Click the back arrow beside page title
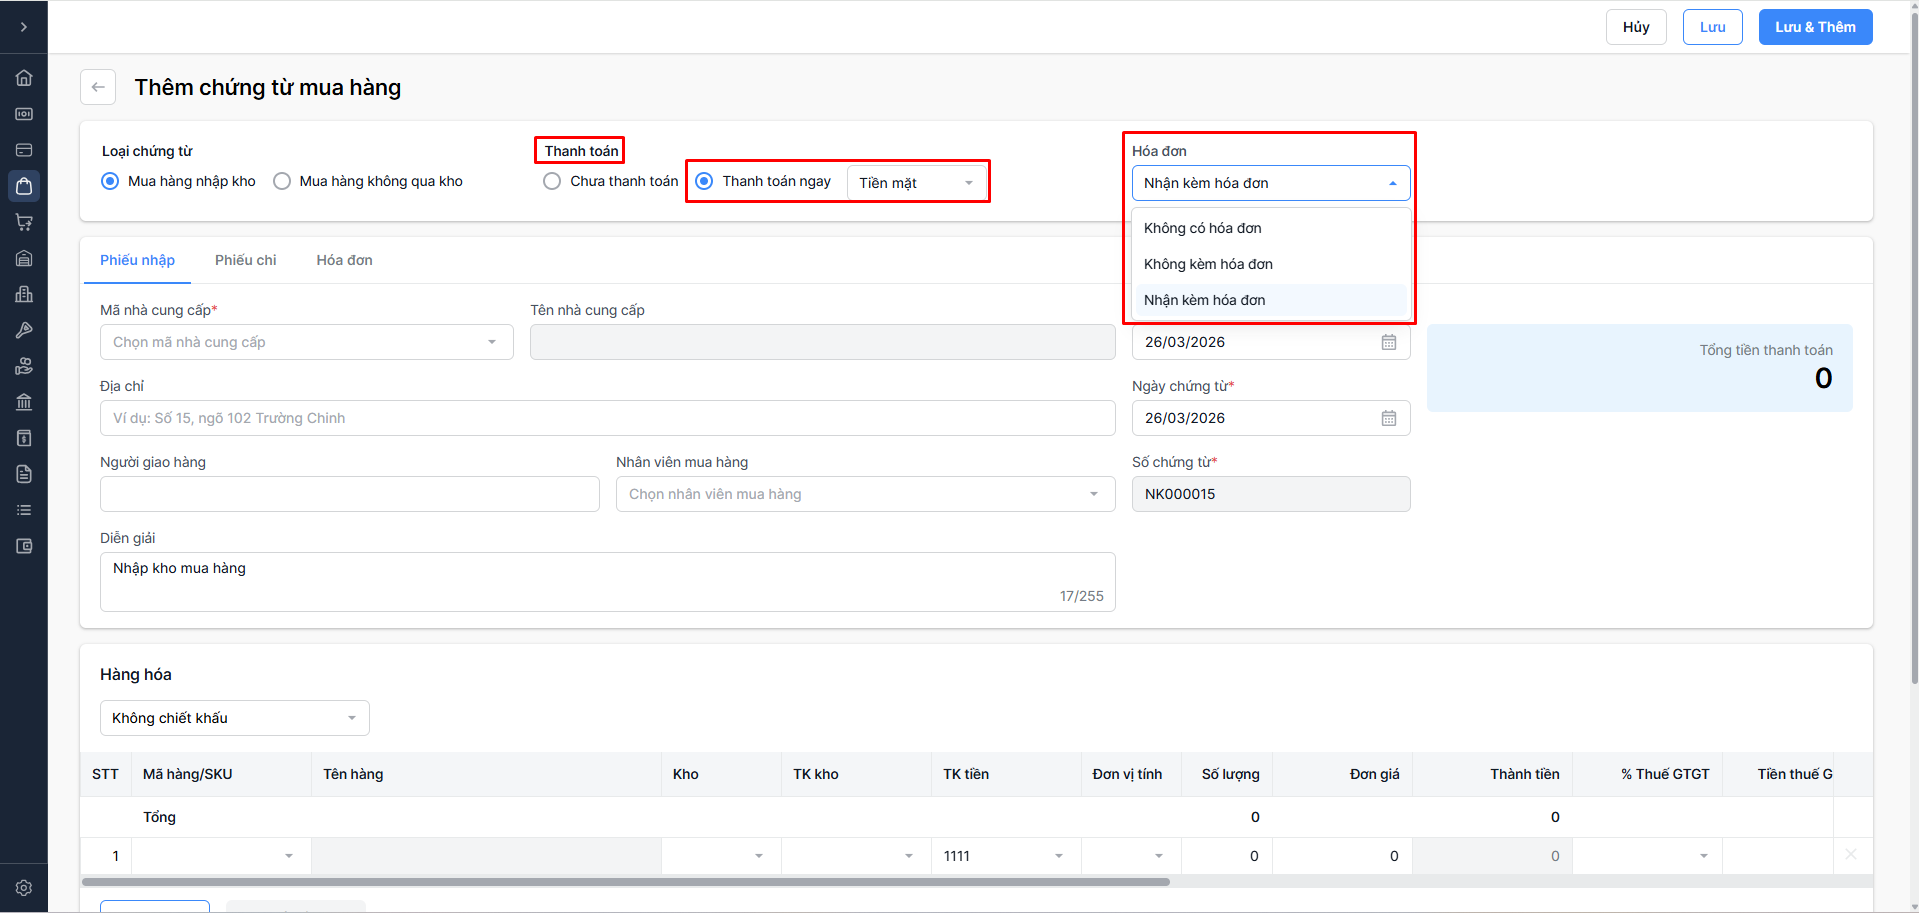The image size is (1919, 913). [98, 87]
